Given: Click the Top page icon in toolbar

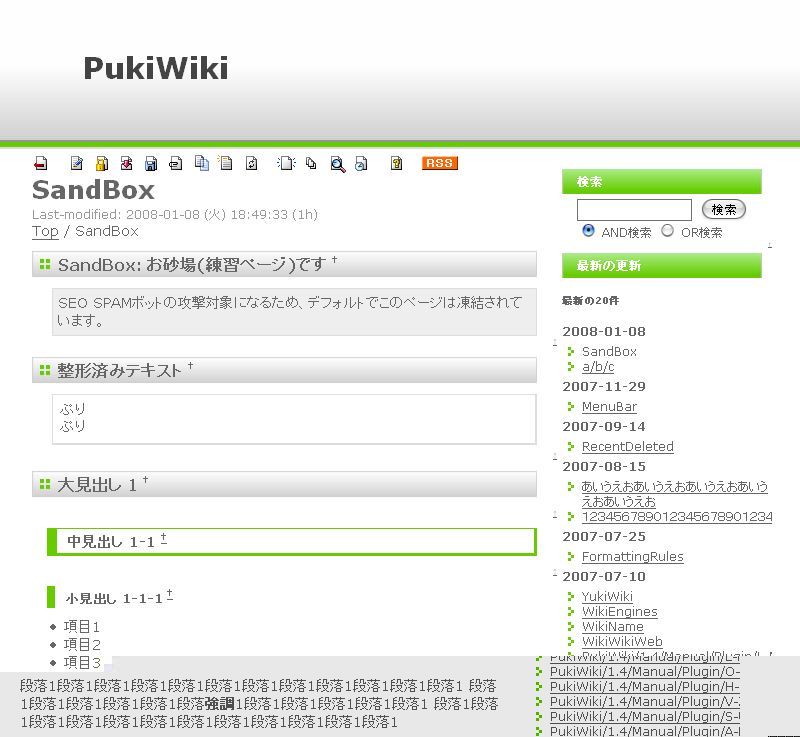Looking at the screenshot, I should point(41,164).
